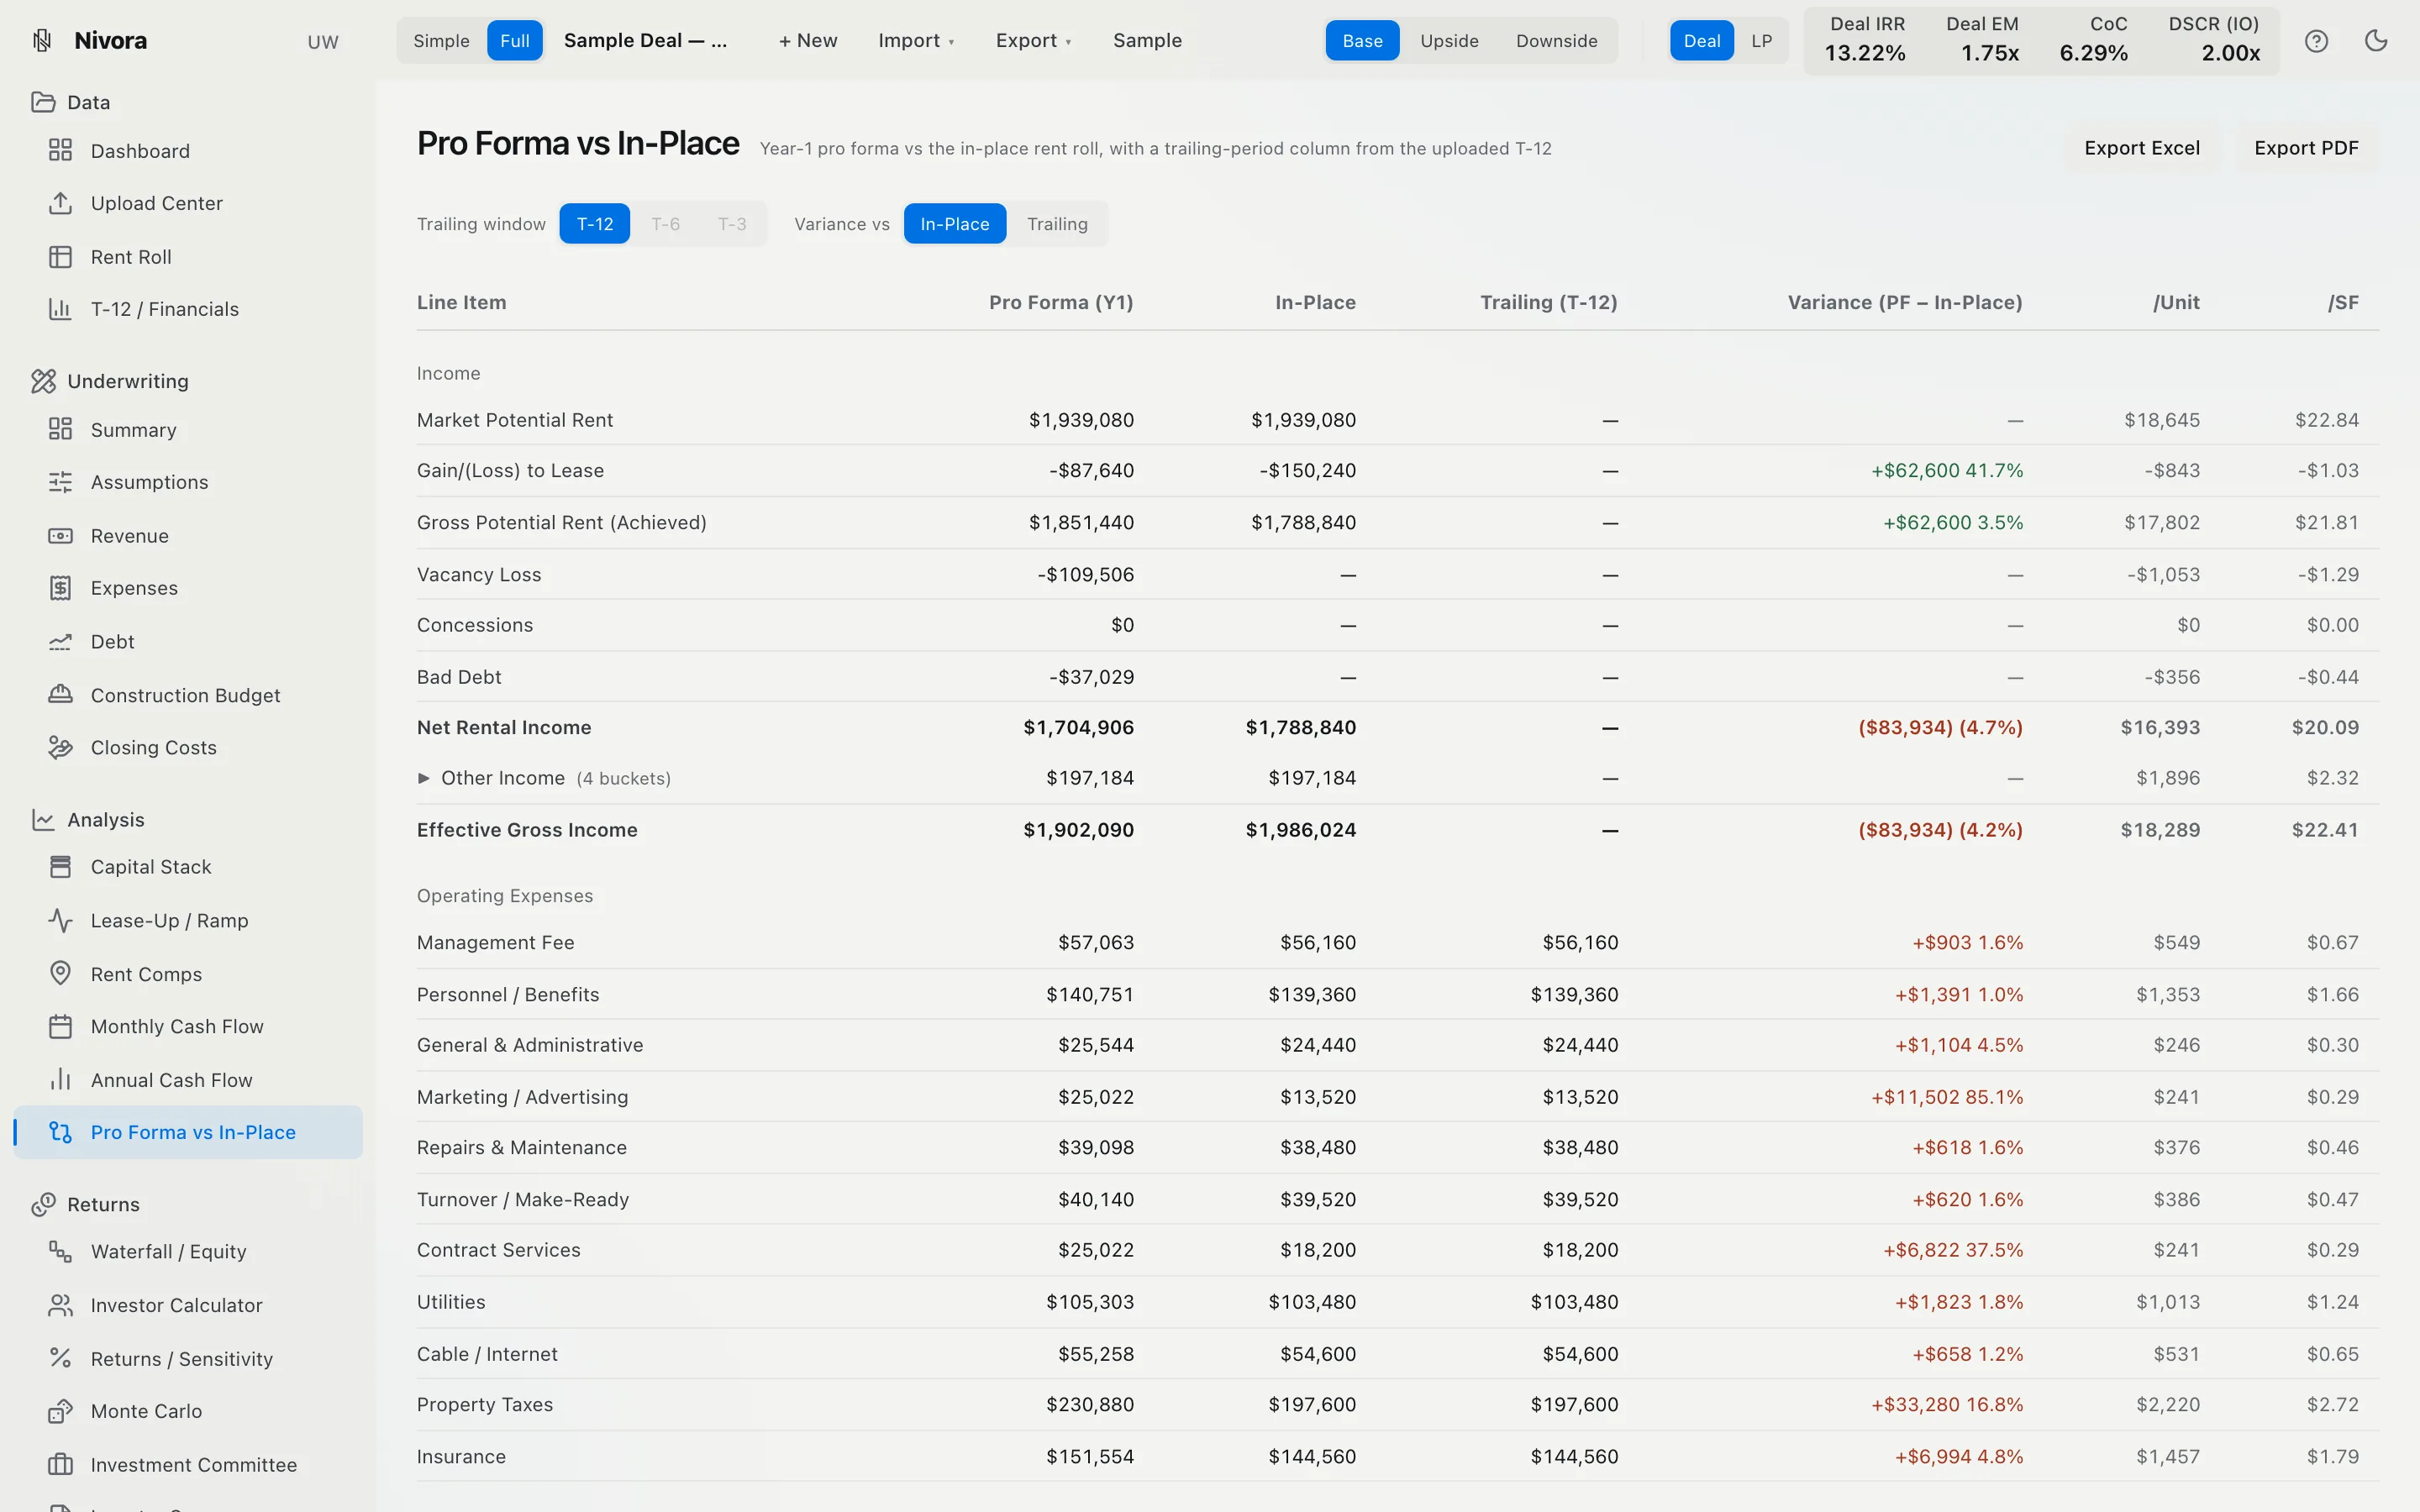Choose T-6 trailing window
The height and width of the screenshot is (1512, 2420).
(665, 224)
